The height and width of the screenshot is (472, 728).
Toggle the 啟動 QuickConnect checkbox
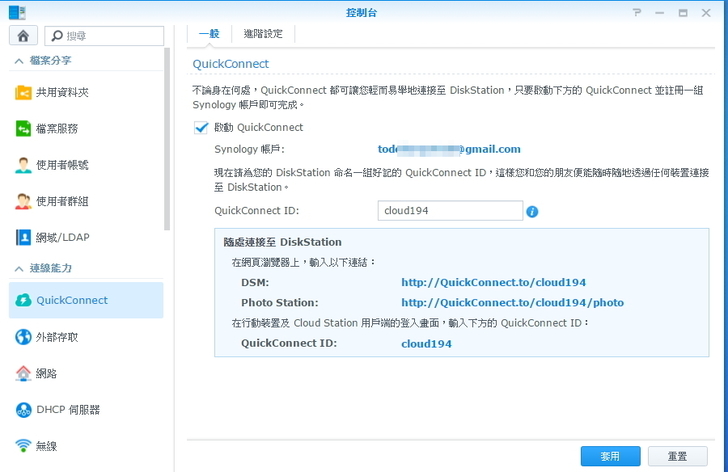[201, 128]
